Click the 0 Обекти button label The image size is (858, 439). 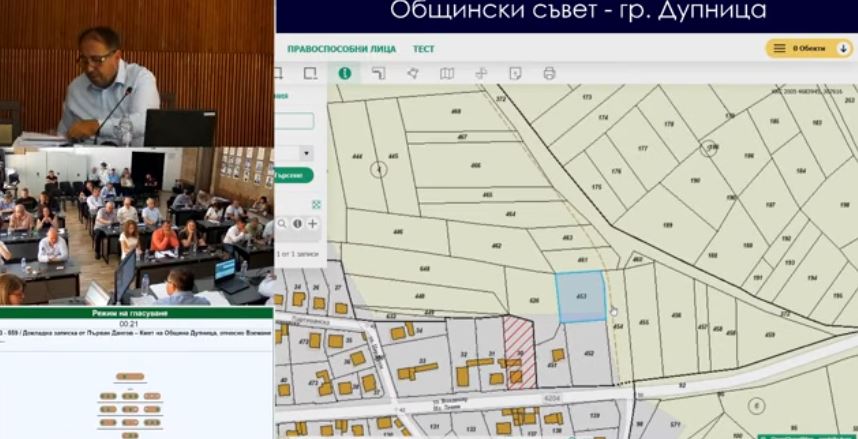pyautogui.click(x=809, y=48)
